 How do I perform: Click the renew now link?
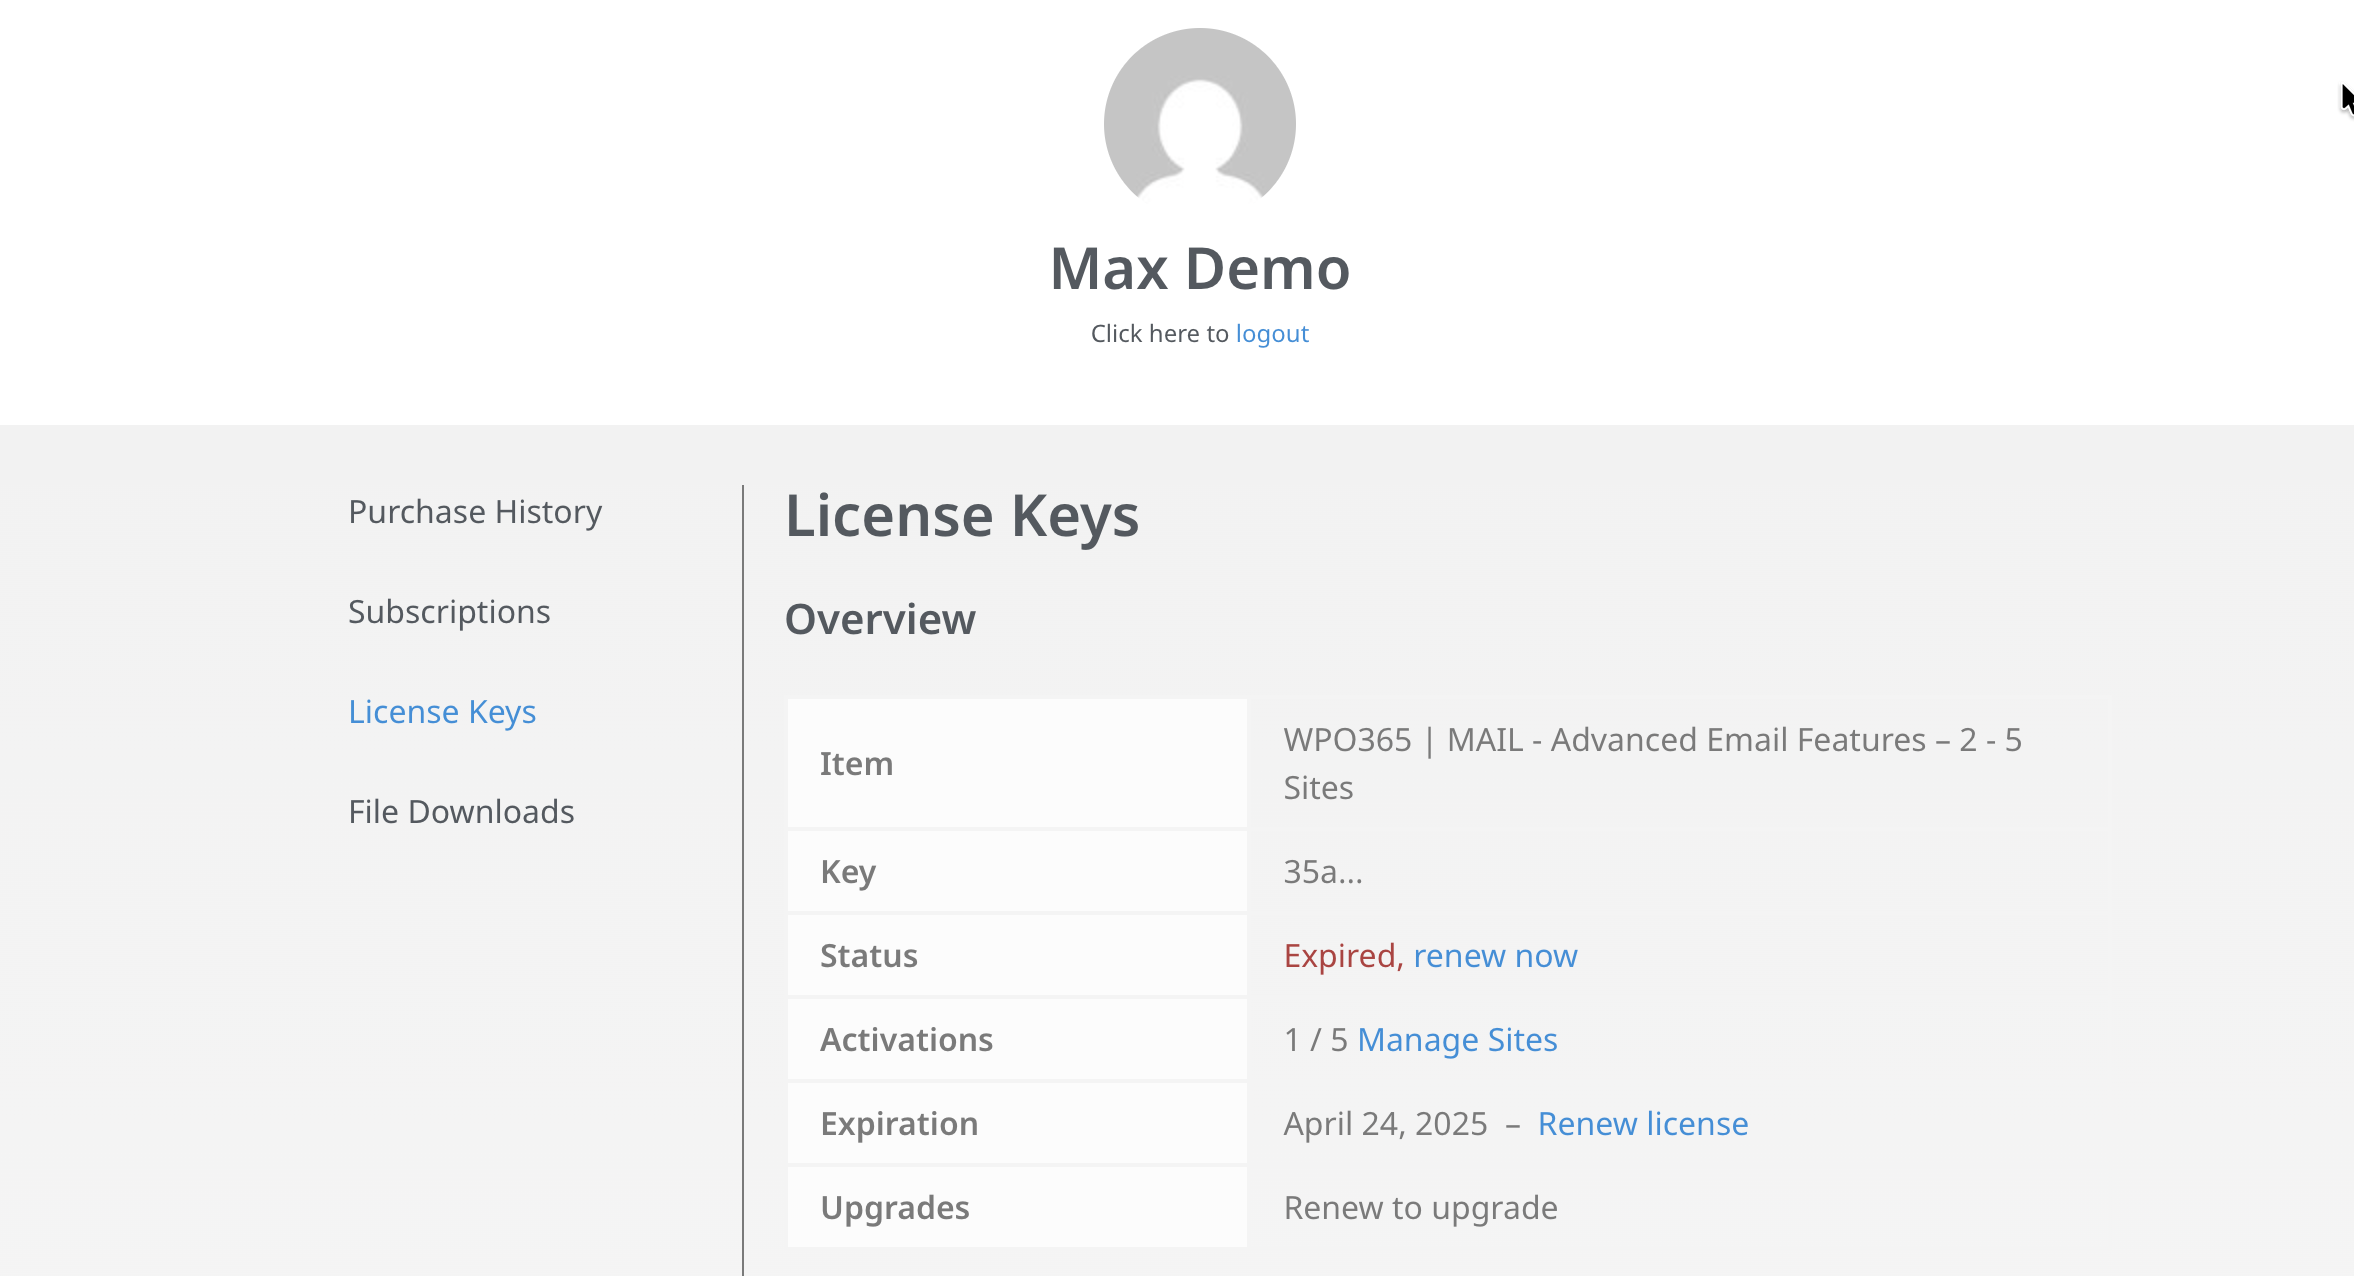pos(1495,956)
